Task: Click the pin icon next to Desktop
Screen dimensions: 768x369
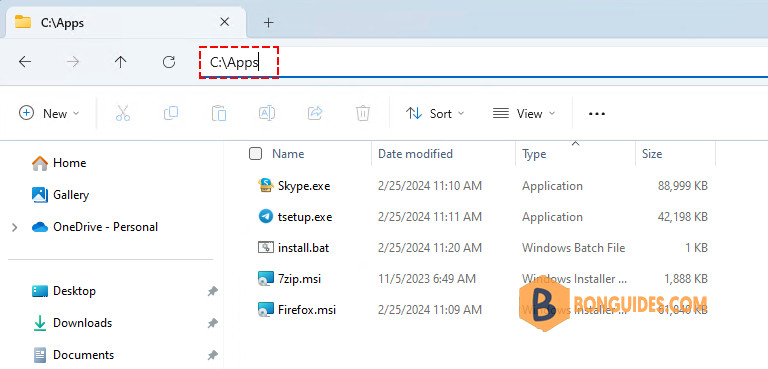Action: point(212,292)
